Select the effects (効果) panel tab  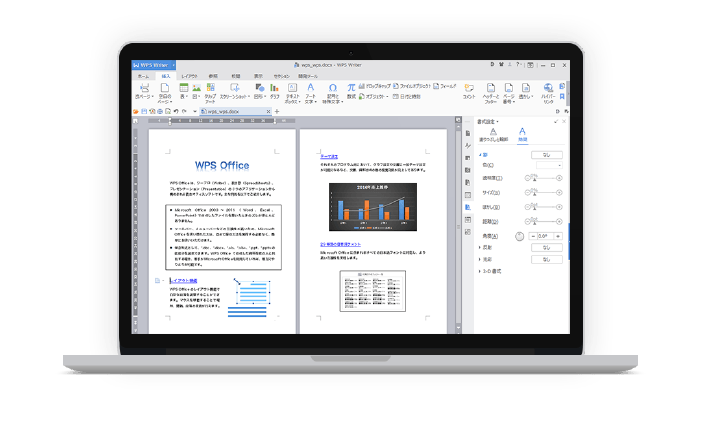click(x=522, y=135)
